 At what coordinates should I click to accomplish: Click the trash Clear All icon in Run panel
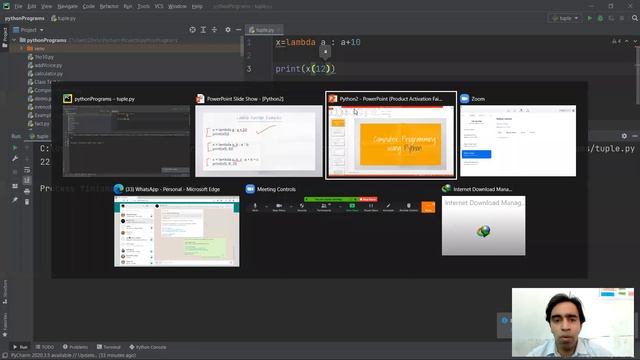(27, 202)
